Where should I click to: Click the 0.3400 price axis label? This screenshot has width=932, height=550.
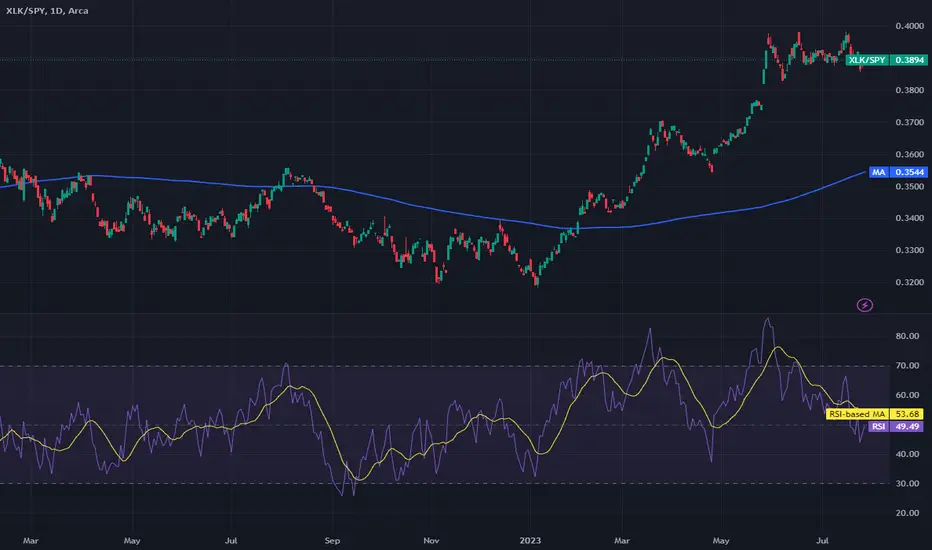point(909,218)
